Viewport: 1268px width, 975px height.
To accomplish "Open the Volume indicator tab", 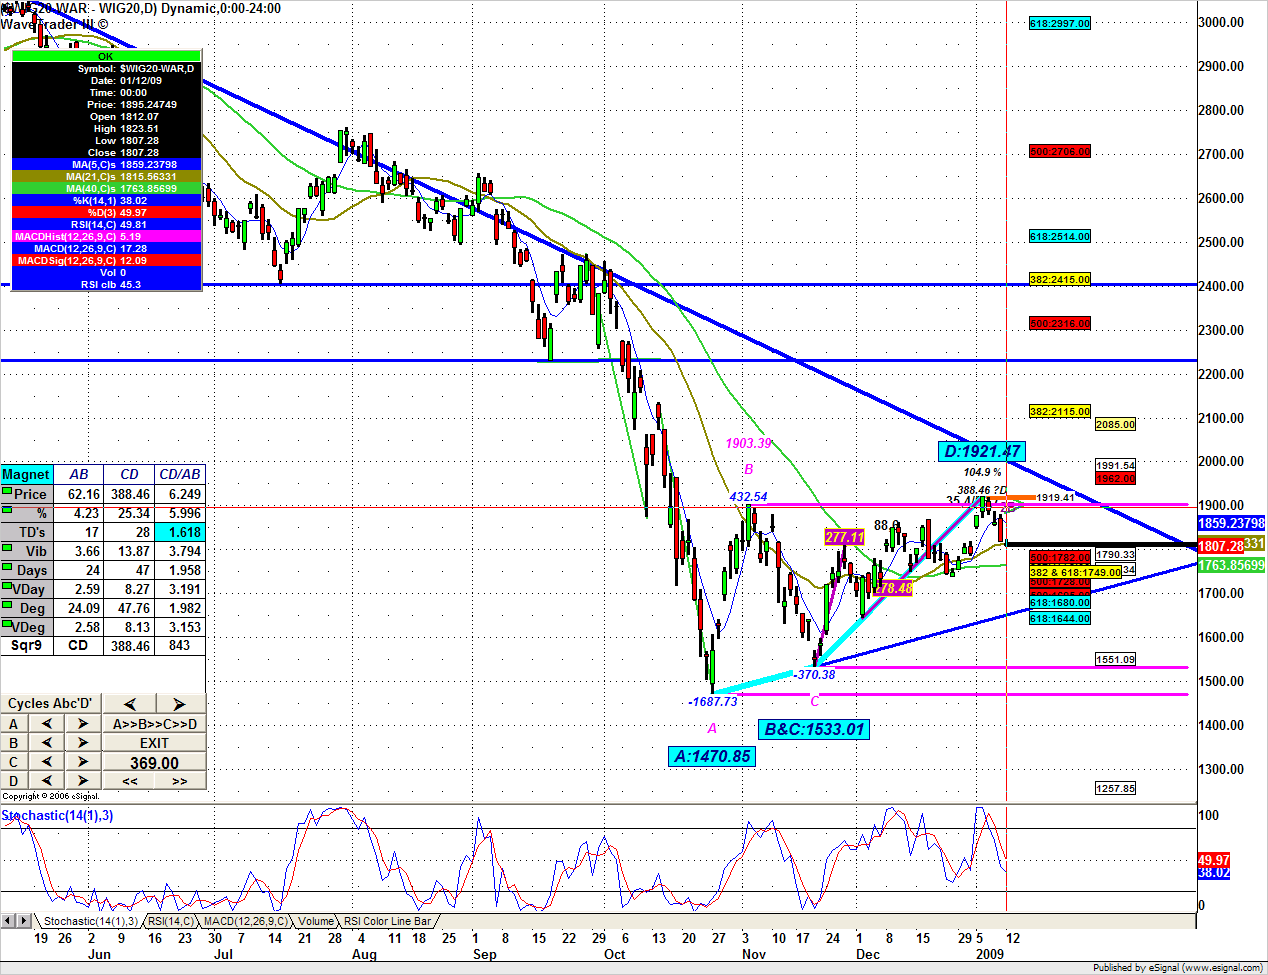I will (x=316, y=921).
